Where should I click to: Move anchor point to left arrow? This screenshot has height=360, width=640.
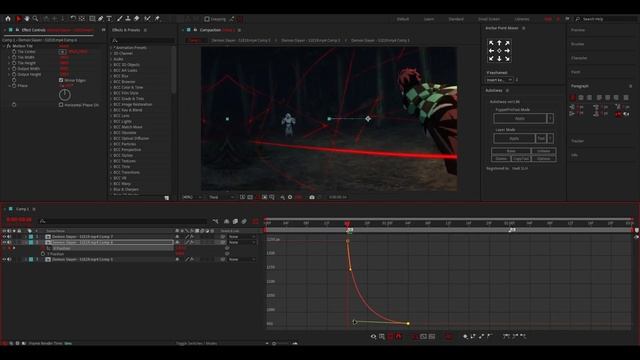pyautogui.click(x=491, y=51)
